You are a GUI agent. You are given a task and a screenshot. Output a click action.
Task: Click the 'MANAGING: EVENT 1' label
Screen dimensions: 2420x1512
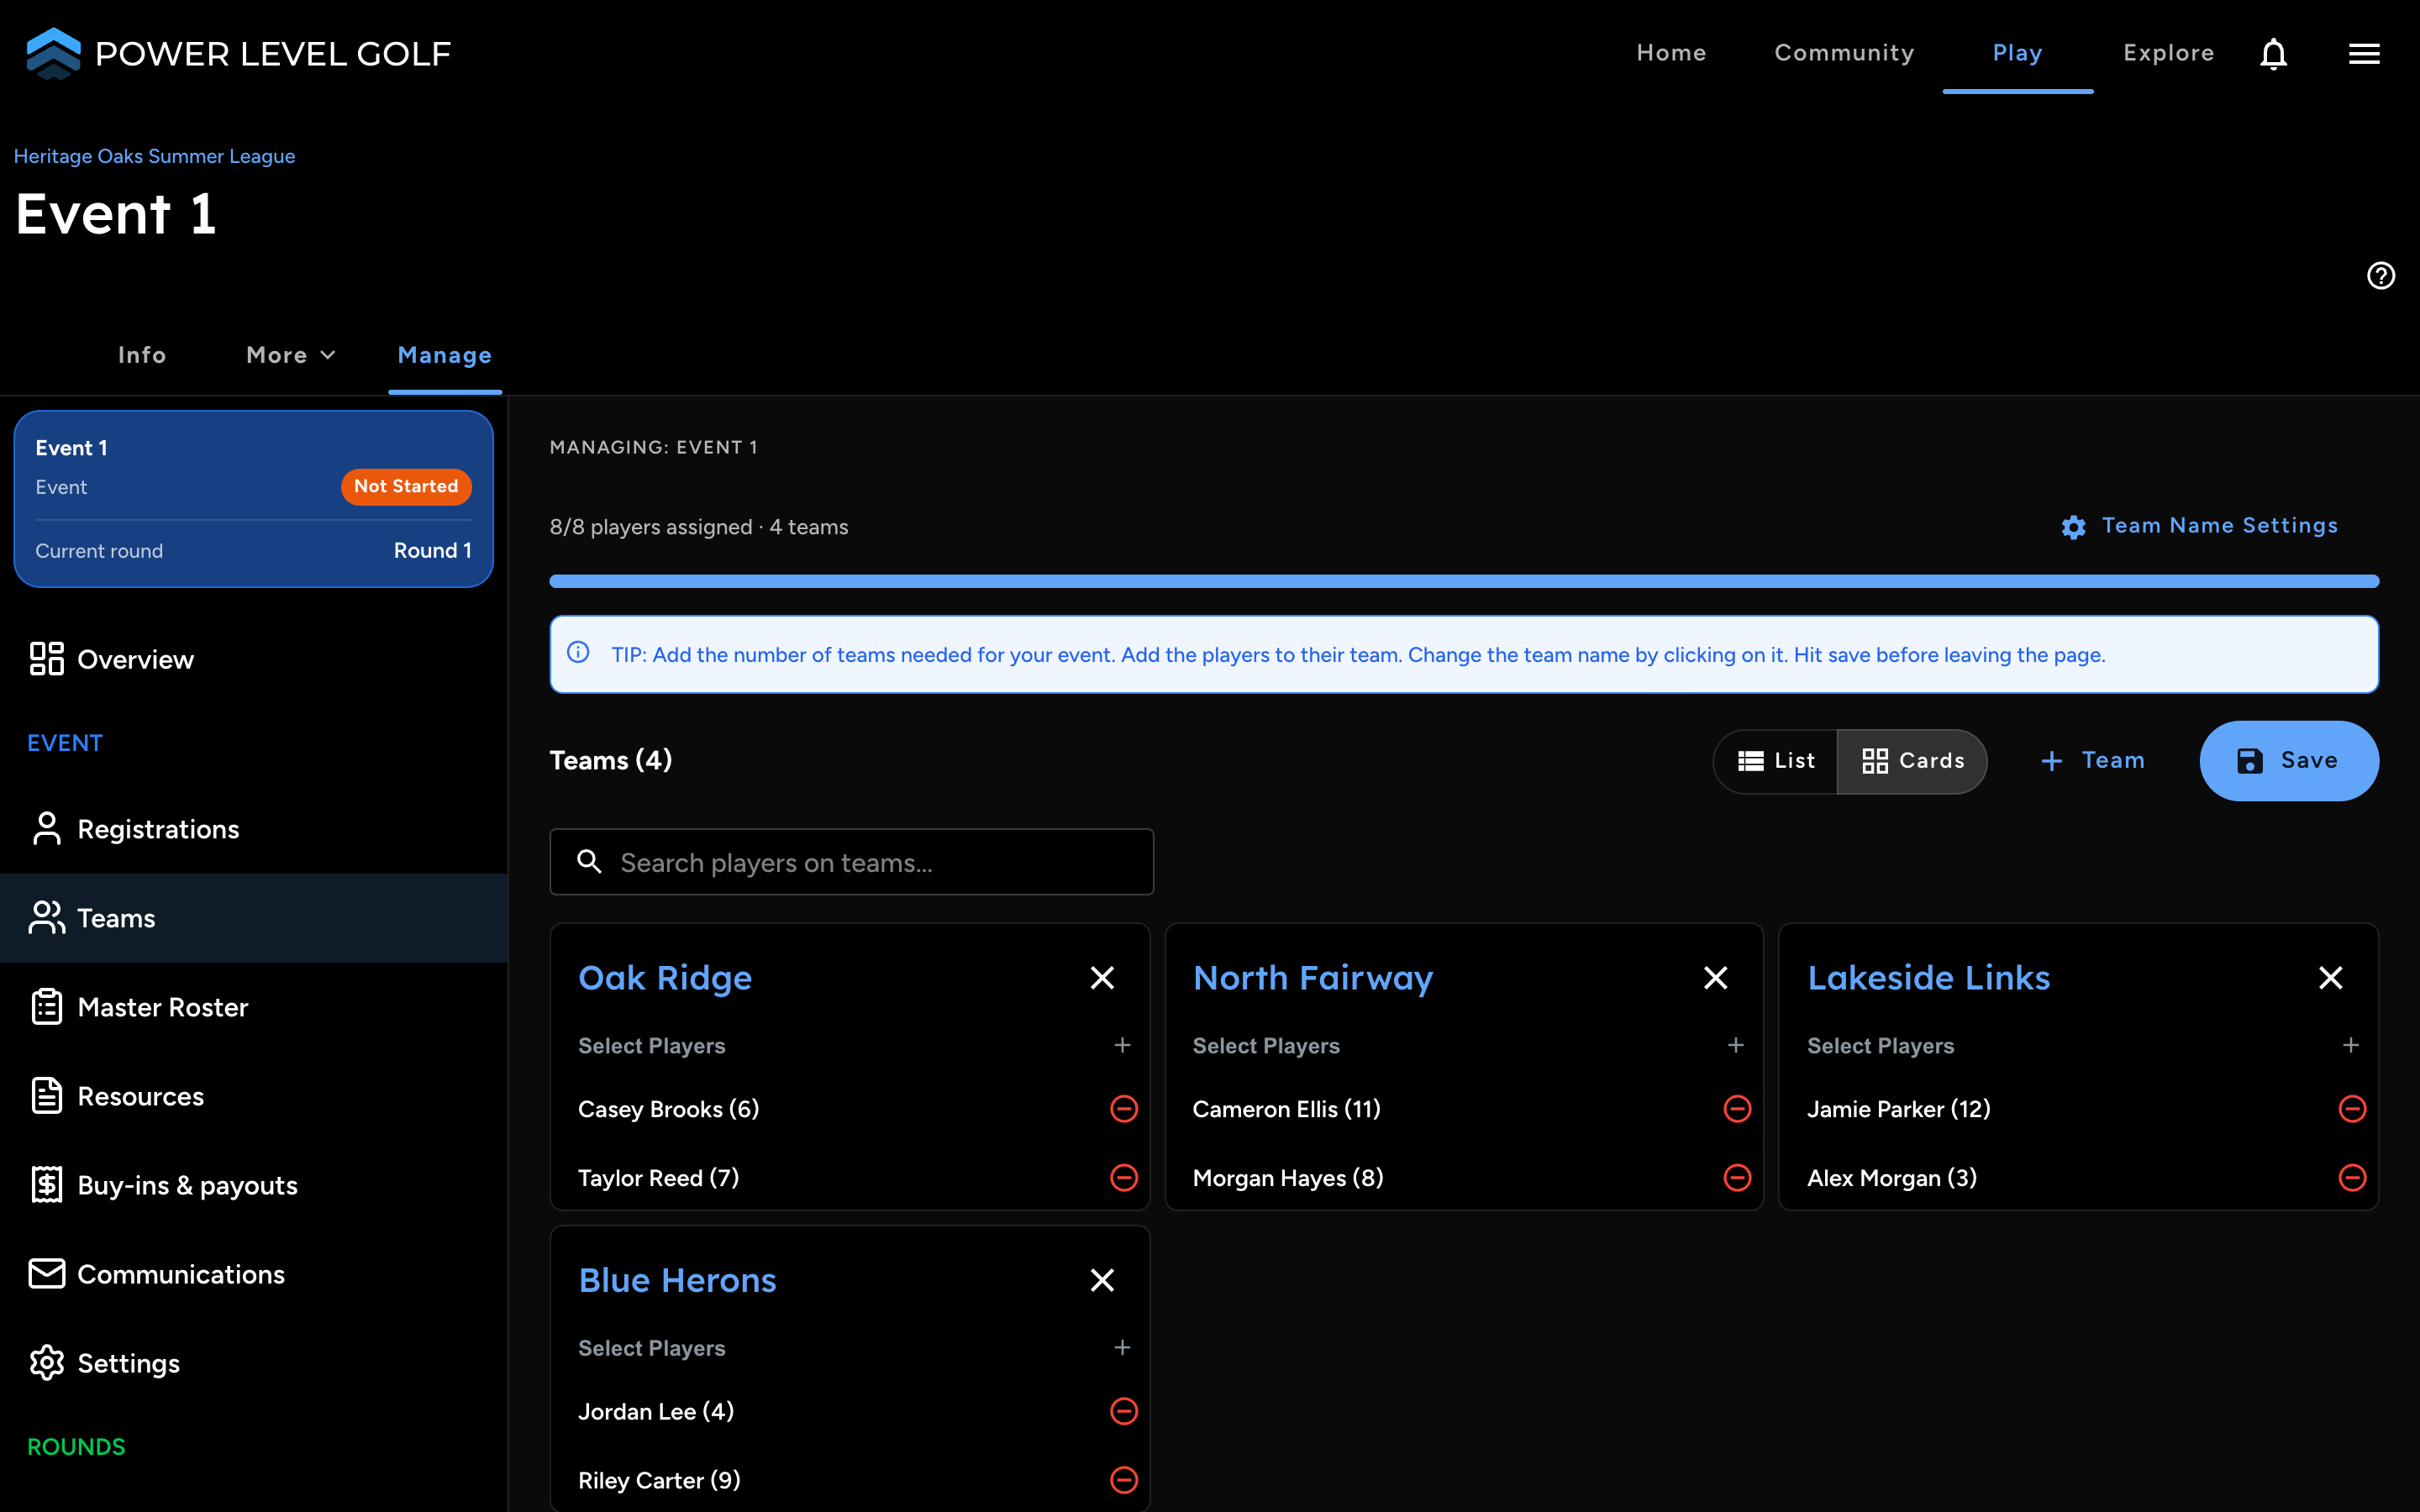(654, 447)
